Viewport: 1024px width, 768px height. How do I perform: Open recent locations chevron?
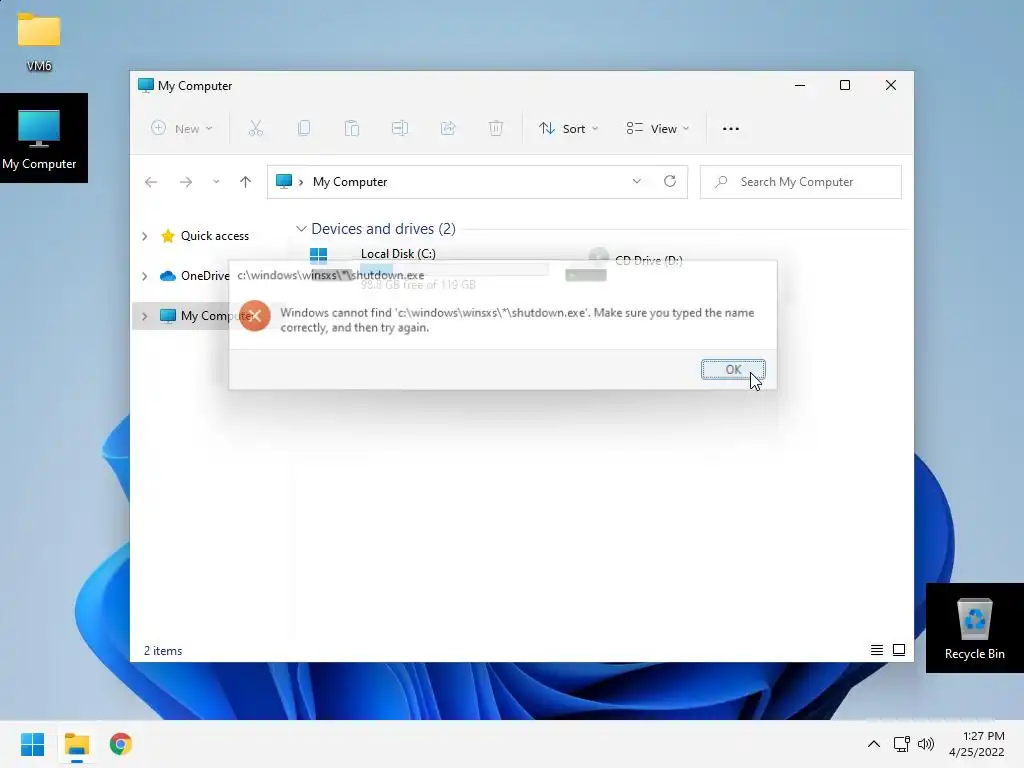(x=216, y=182)
